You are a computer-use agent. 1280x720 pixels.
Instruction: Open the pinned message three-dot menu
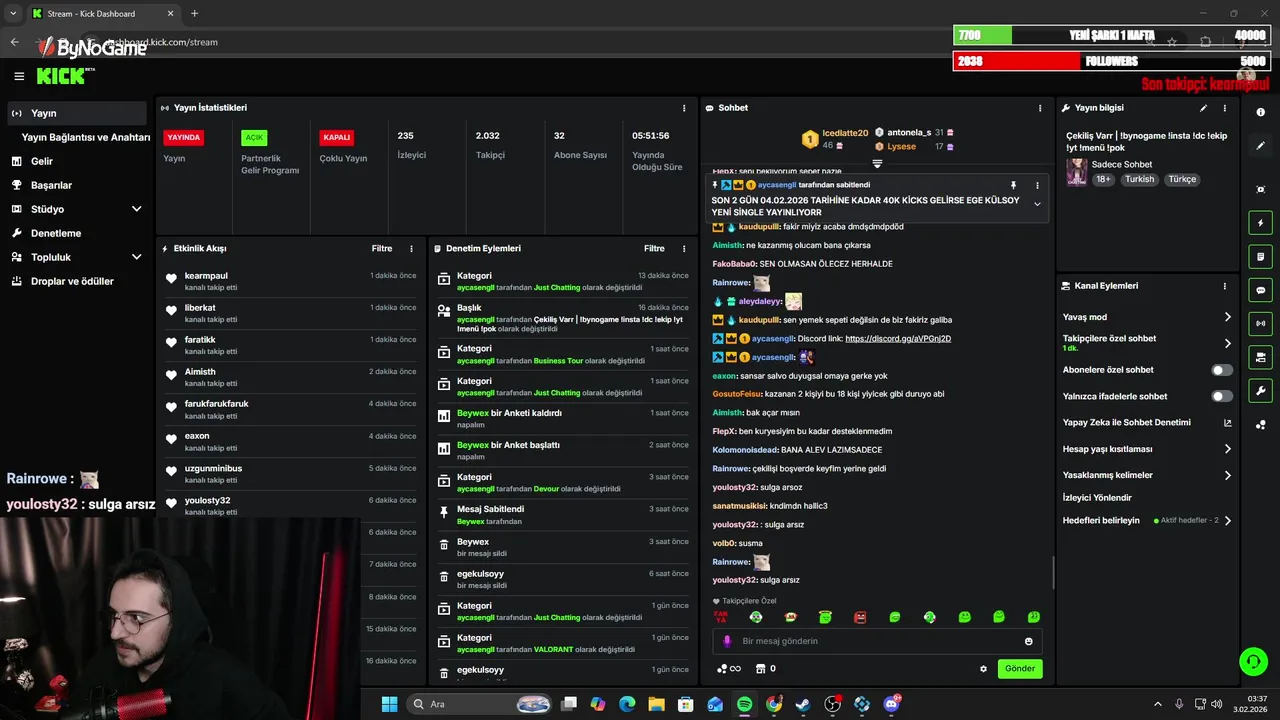pos(1037,185)
